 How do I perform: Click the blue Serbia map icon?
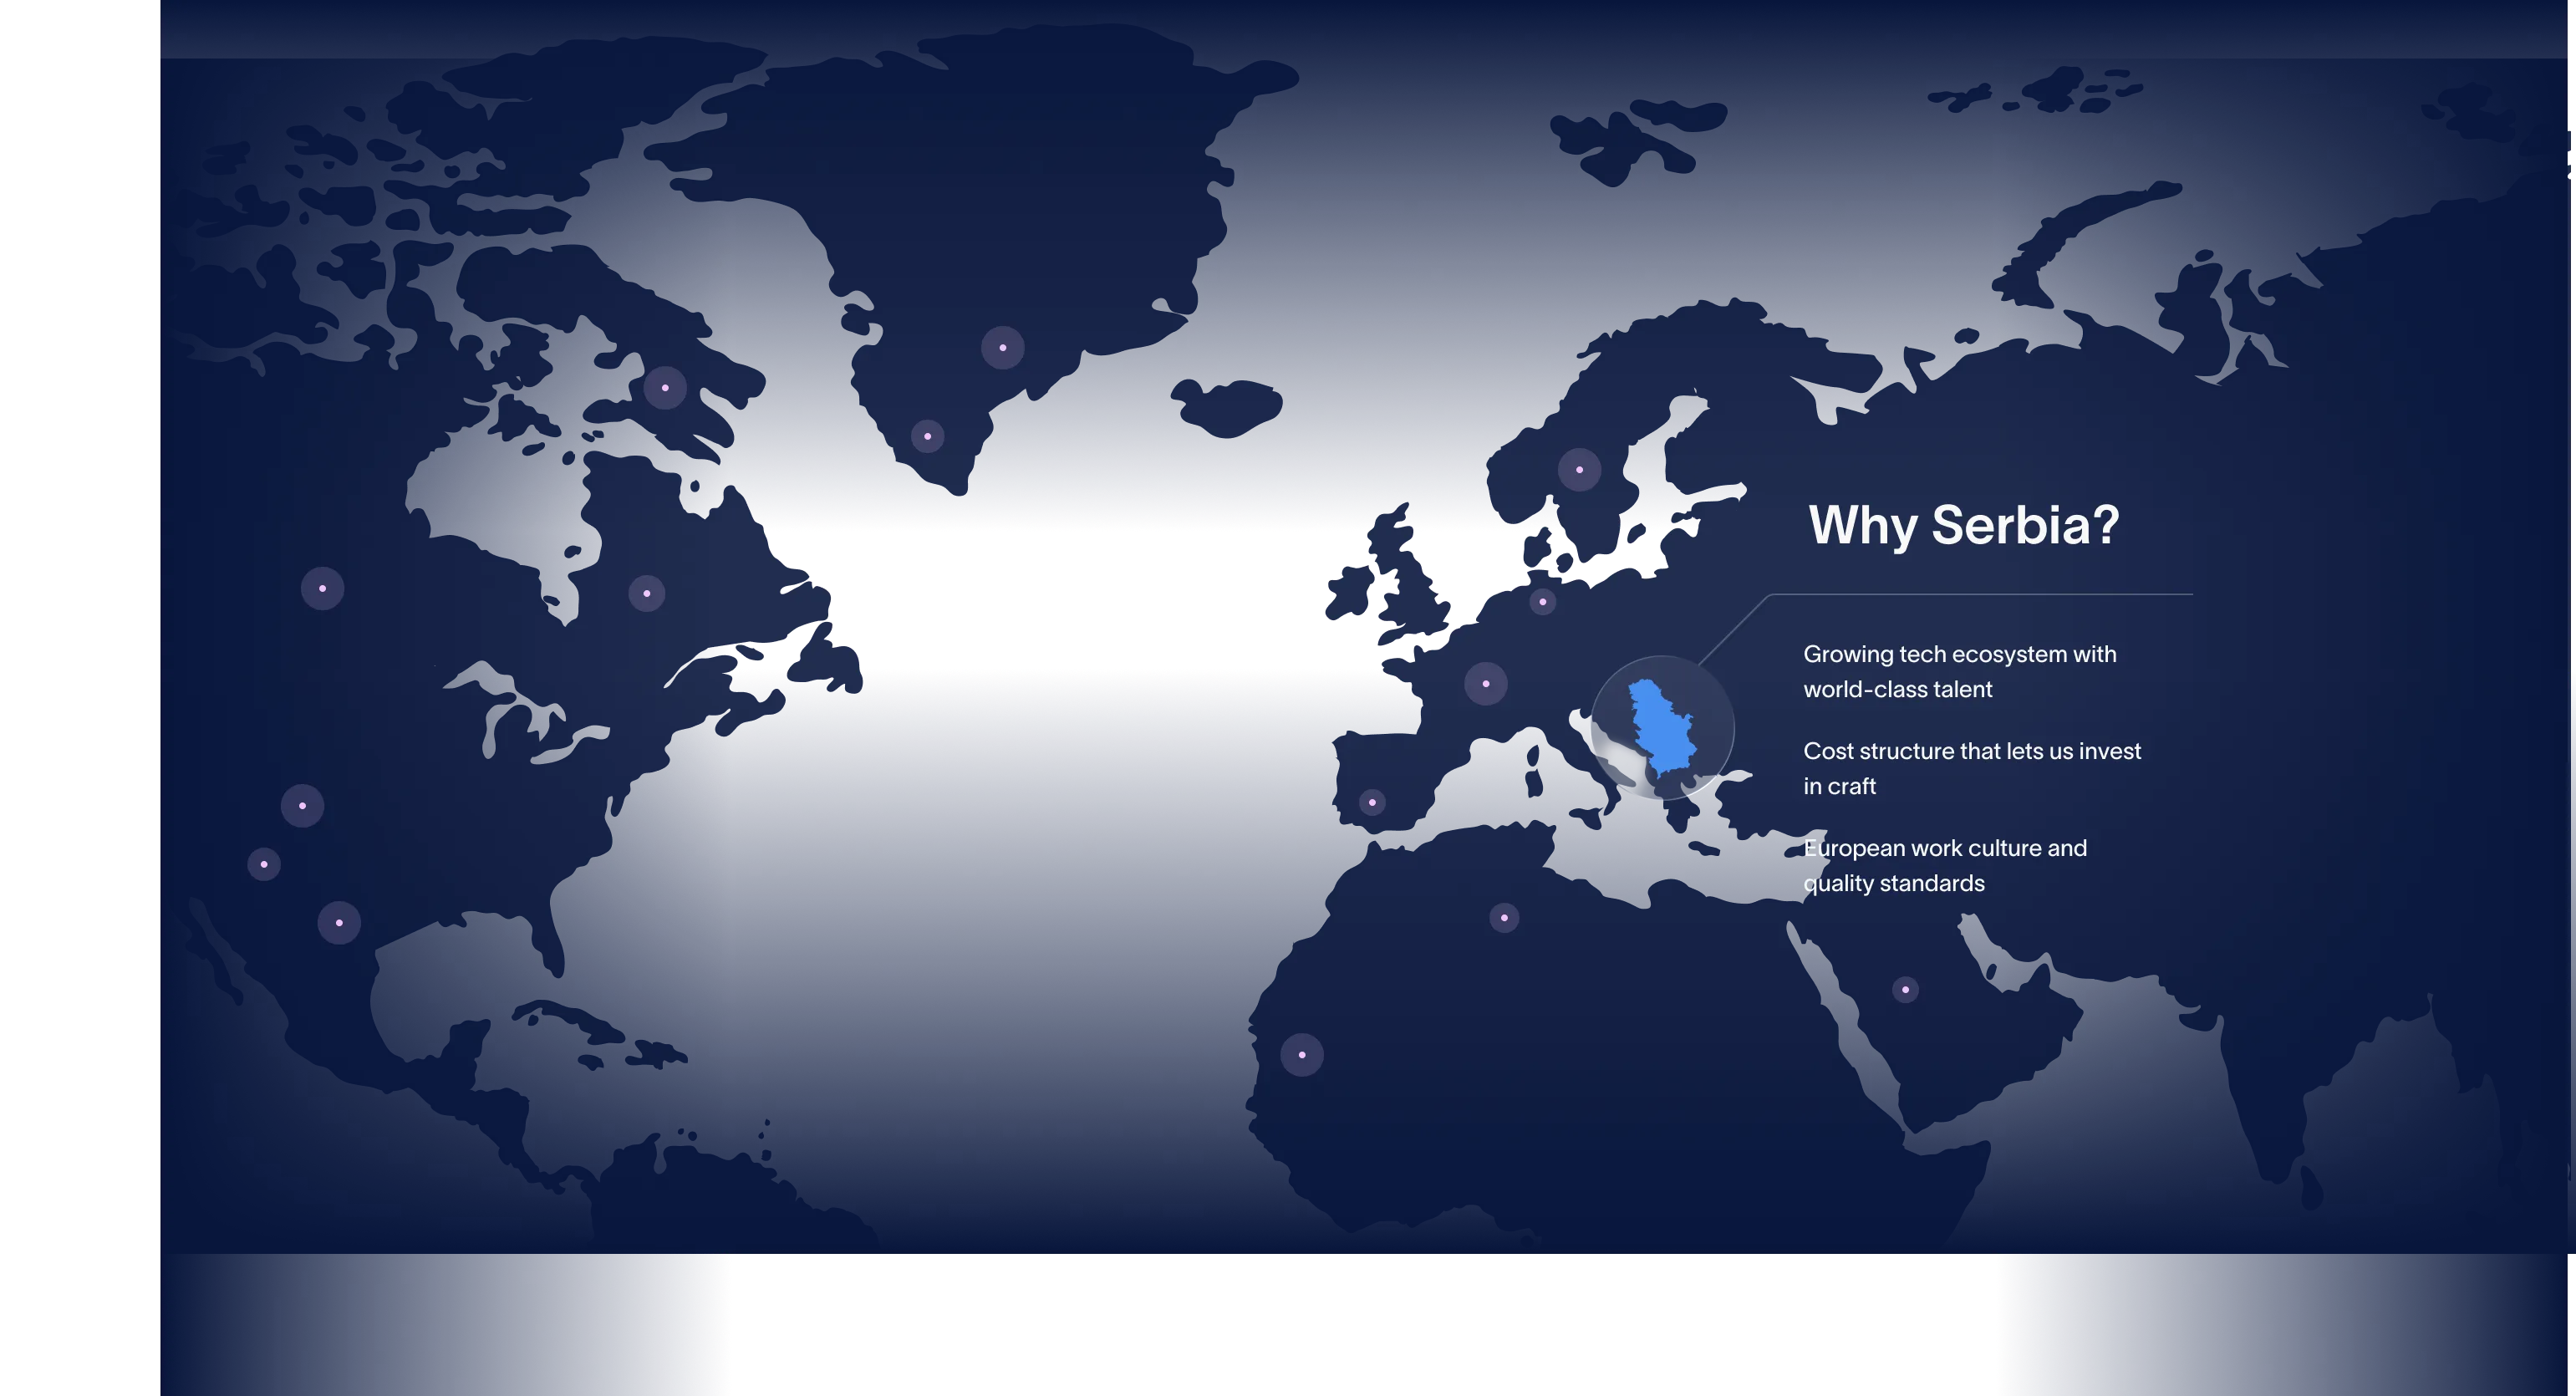pyautogui.click(x=1661, y=728)
